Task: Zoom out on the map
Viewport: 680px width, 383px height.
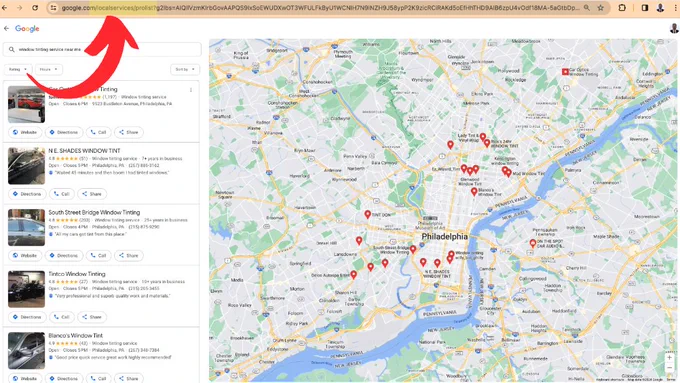Action: point(670,368)
